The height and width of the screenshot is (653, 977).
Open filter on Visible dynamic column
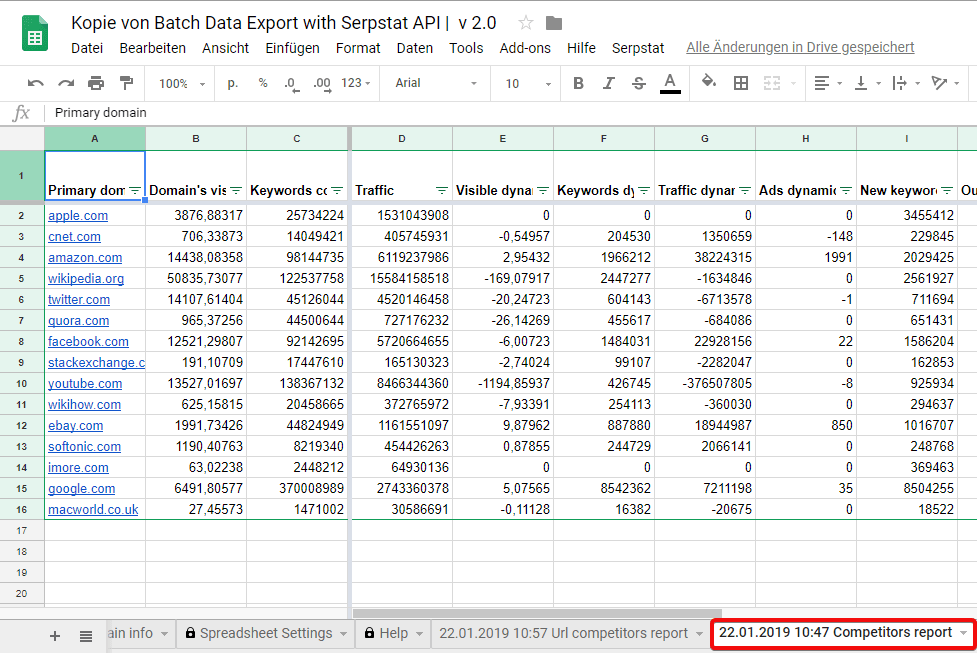pos(543,191)
